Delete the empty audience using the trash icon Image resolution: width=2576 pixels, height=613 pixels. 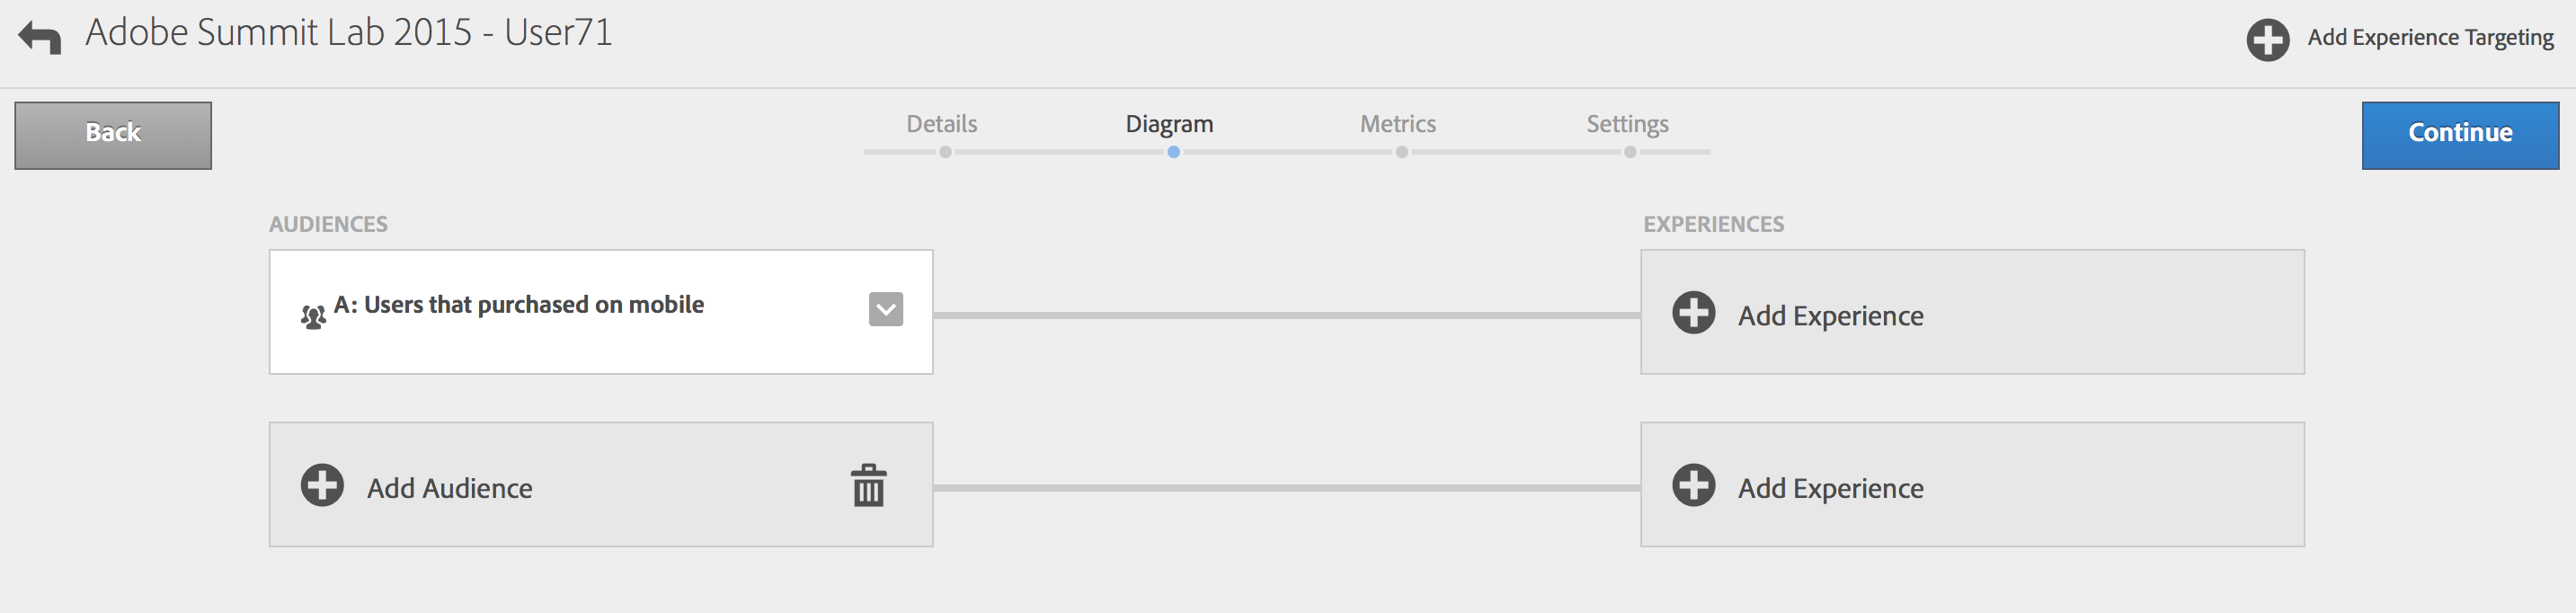[868, 486]
